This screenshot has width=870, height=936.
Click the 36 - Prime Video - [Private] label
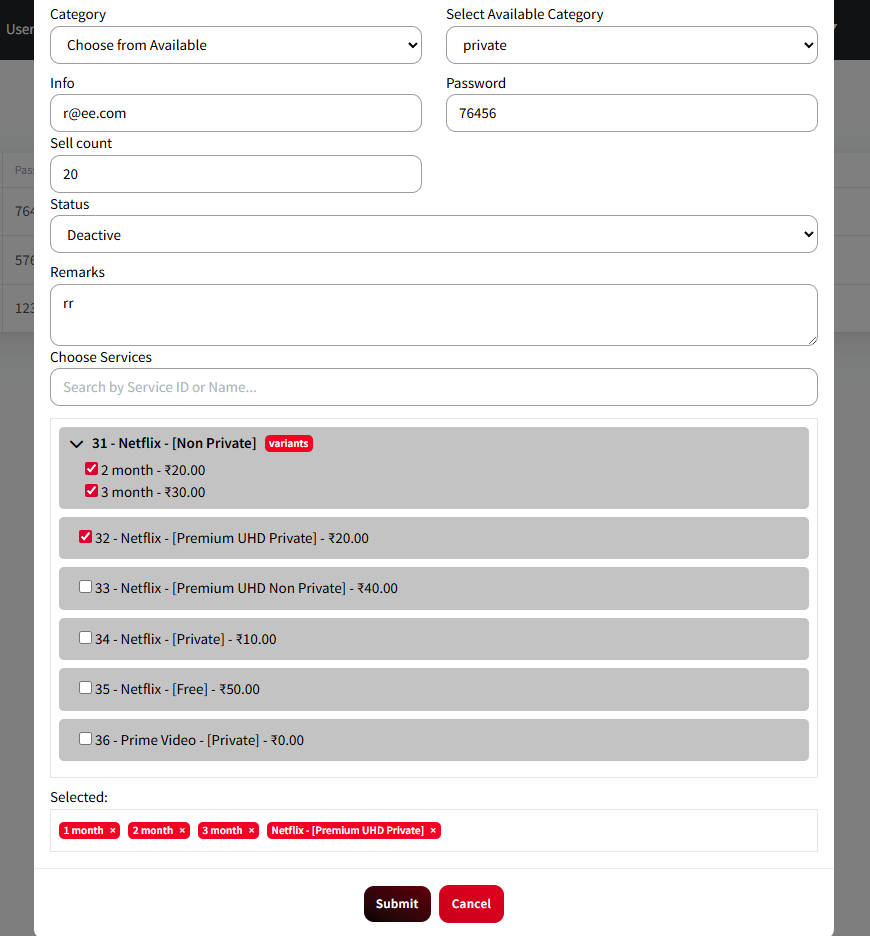click(199, 740)
